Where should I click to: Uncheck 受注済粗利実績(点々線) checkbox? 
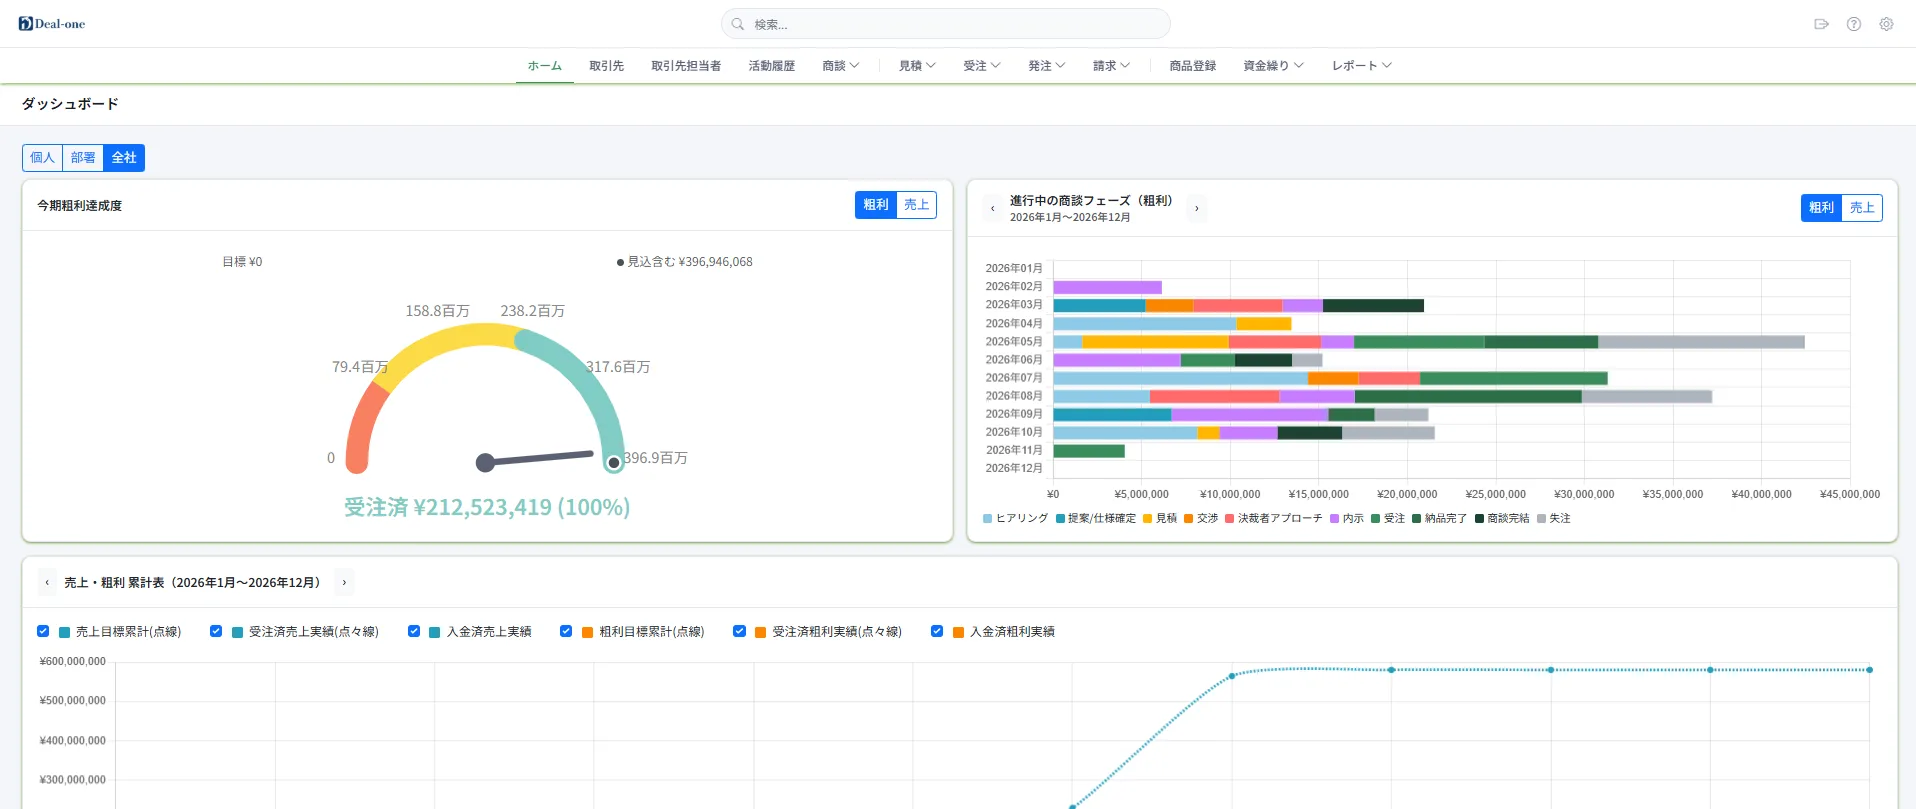click(x=739, y=631)
